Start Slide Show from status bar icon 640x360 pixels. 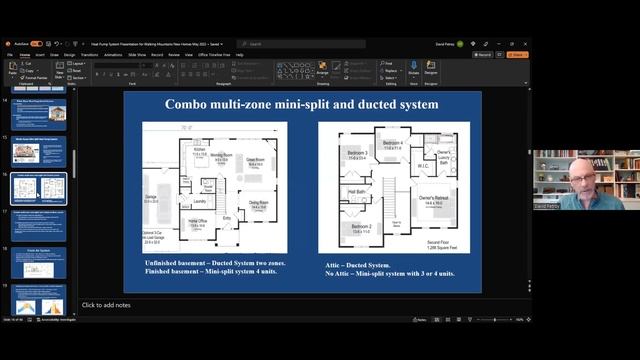(x=470, y=320)
